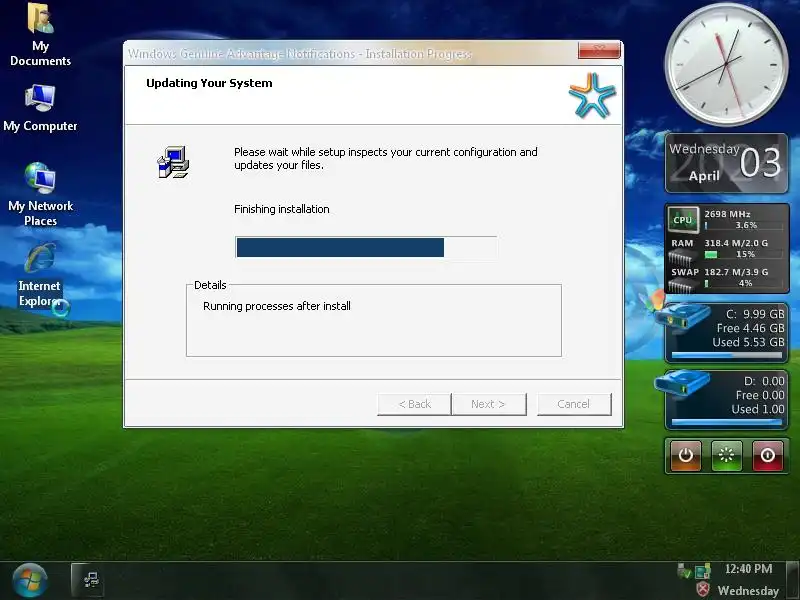Select the Internet Explorer desktop icon
This screenshot has height=600, width=800.
tap(40, 276)
